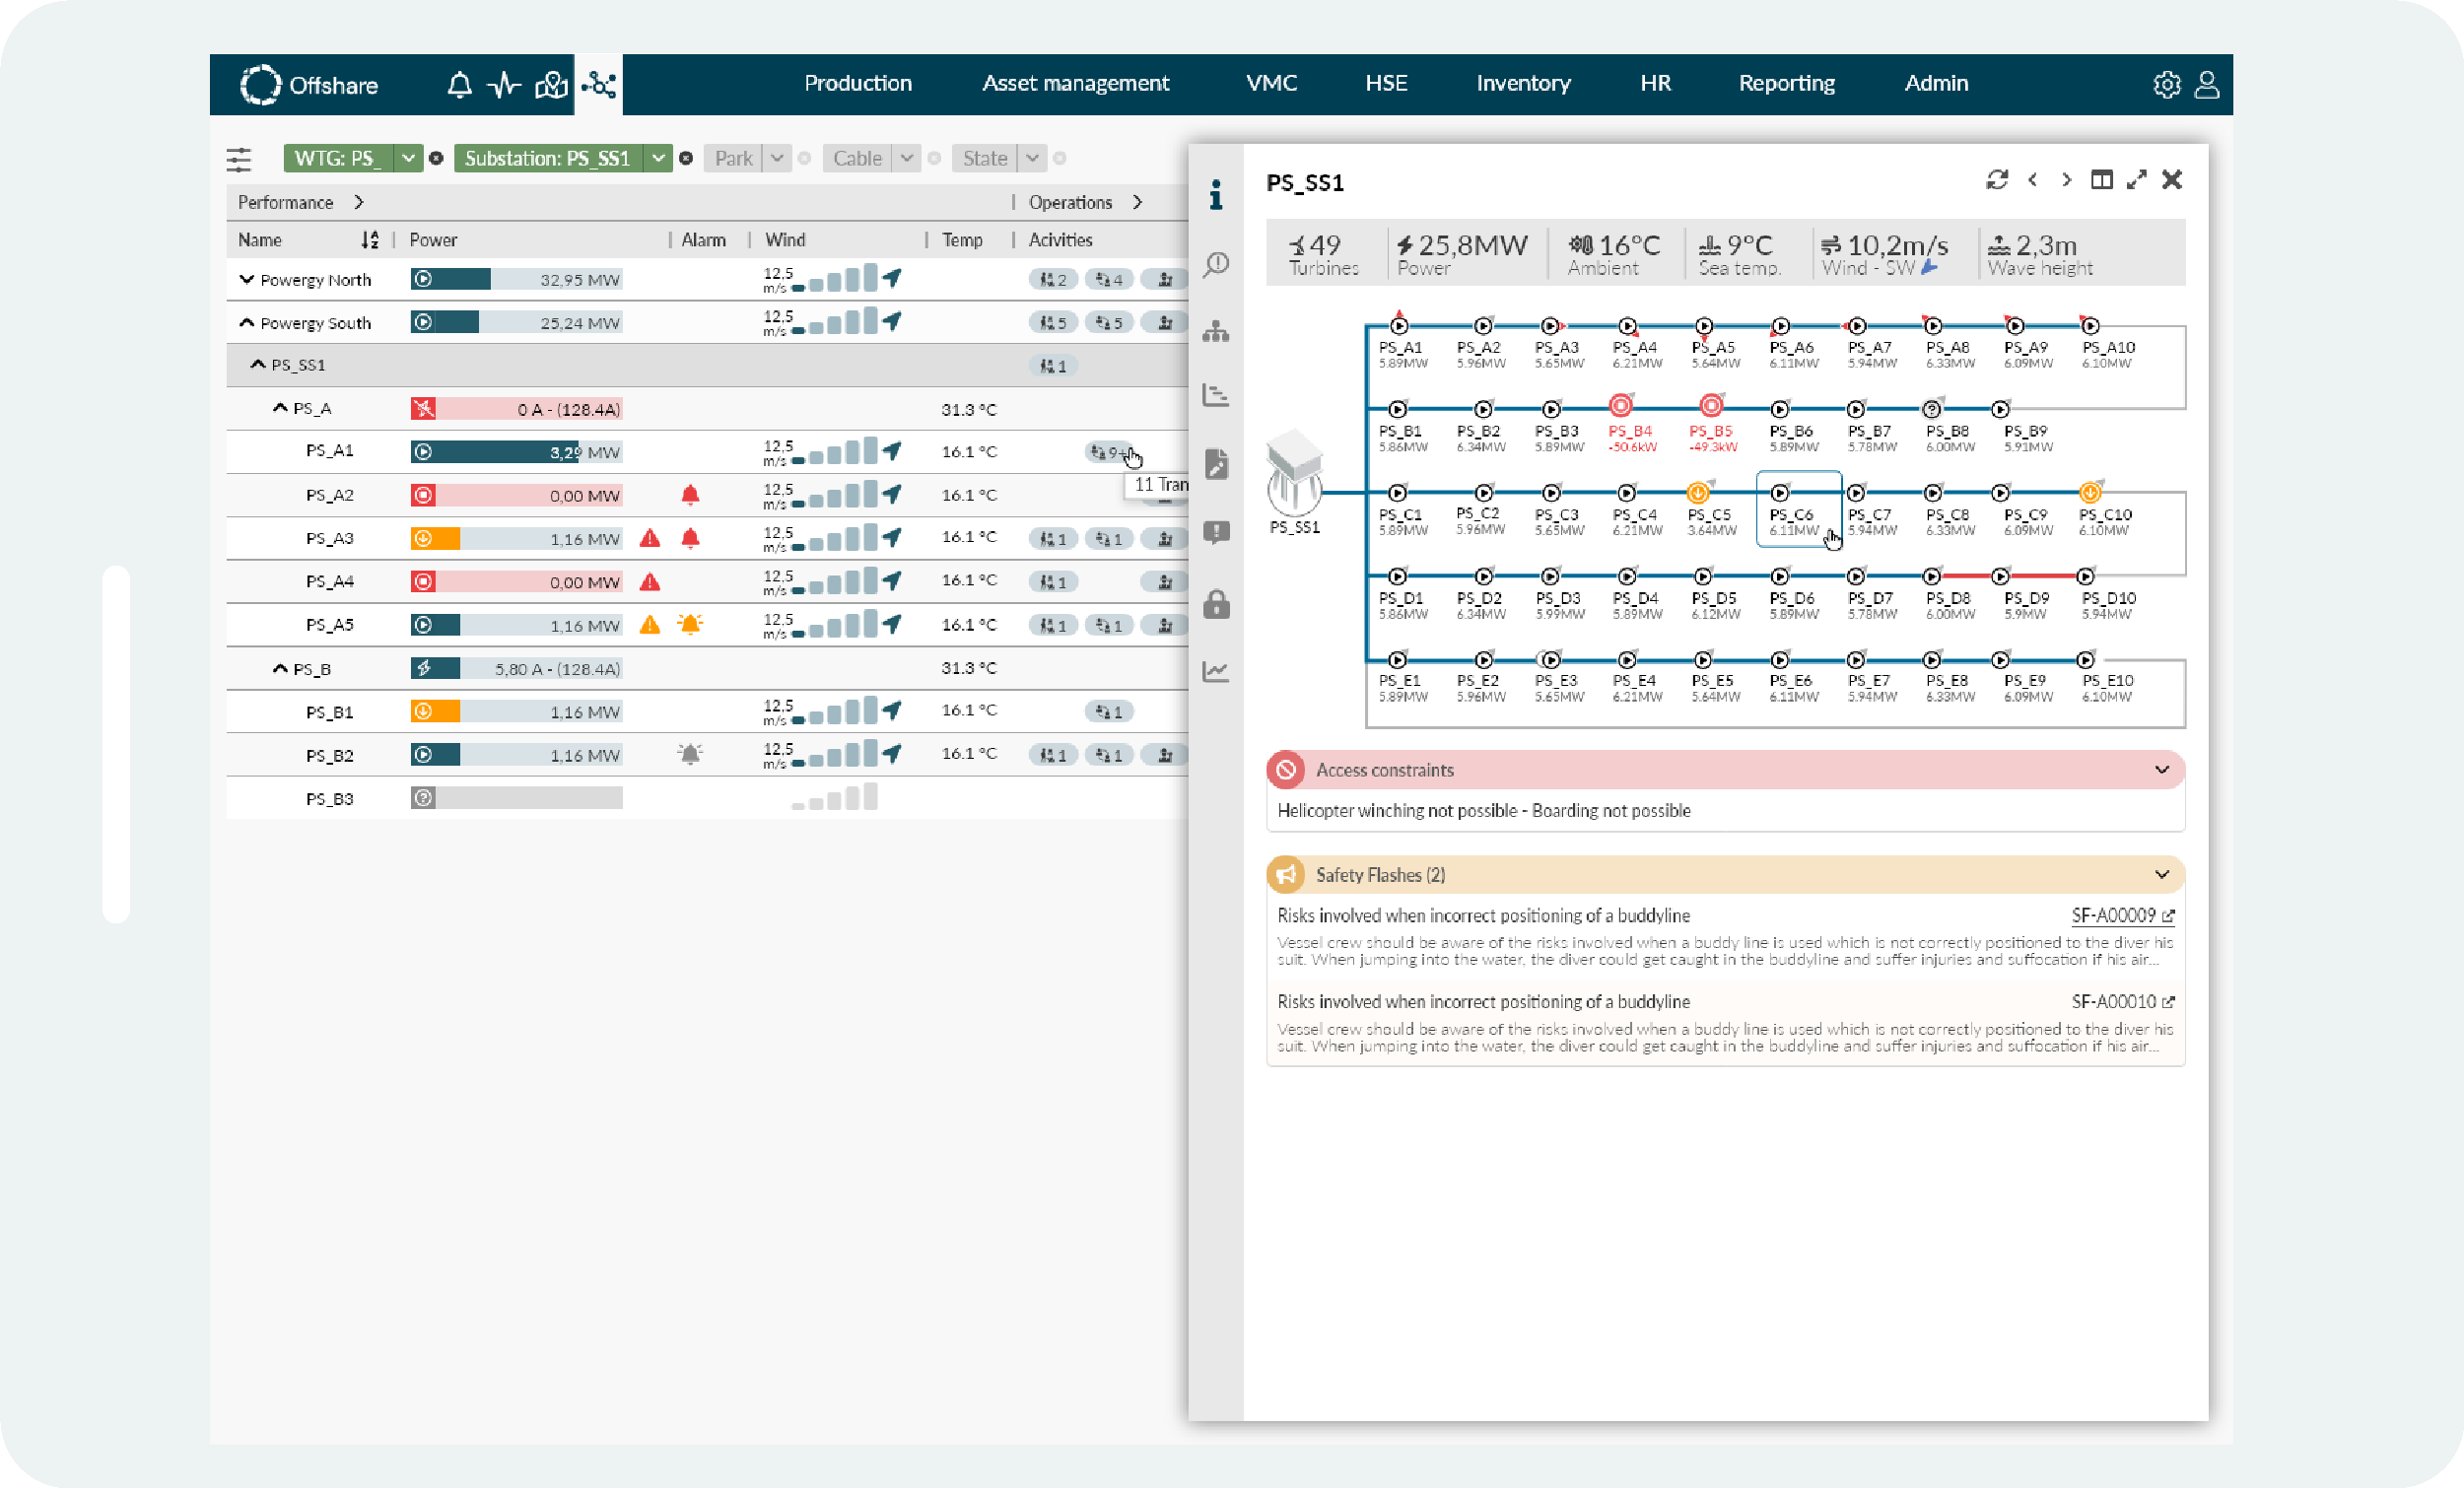Collapse the PS_A string row
Screen dimensions: 2464x1488
tap(280, 409)
